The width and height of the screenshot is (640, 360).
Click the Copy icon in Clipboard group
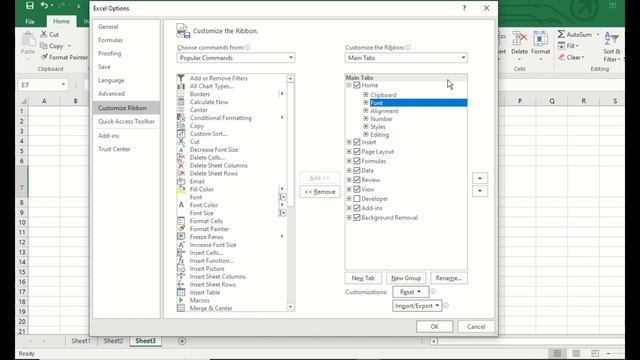click(x=44, y=46)
